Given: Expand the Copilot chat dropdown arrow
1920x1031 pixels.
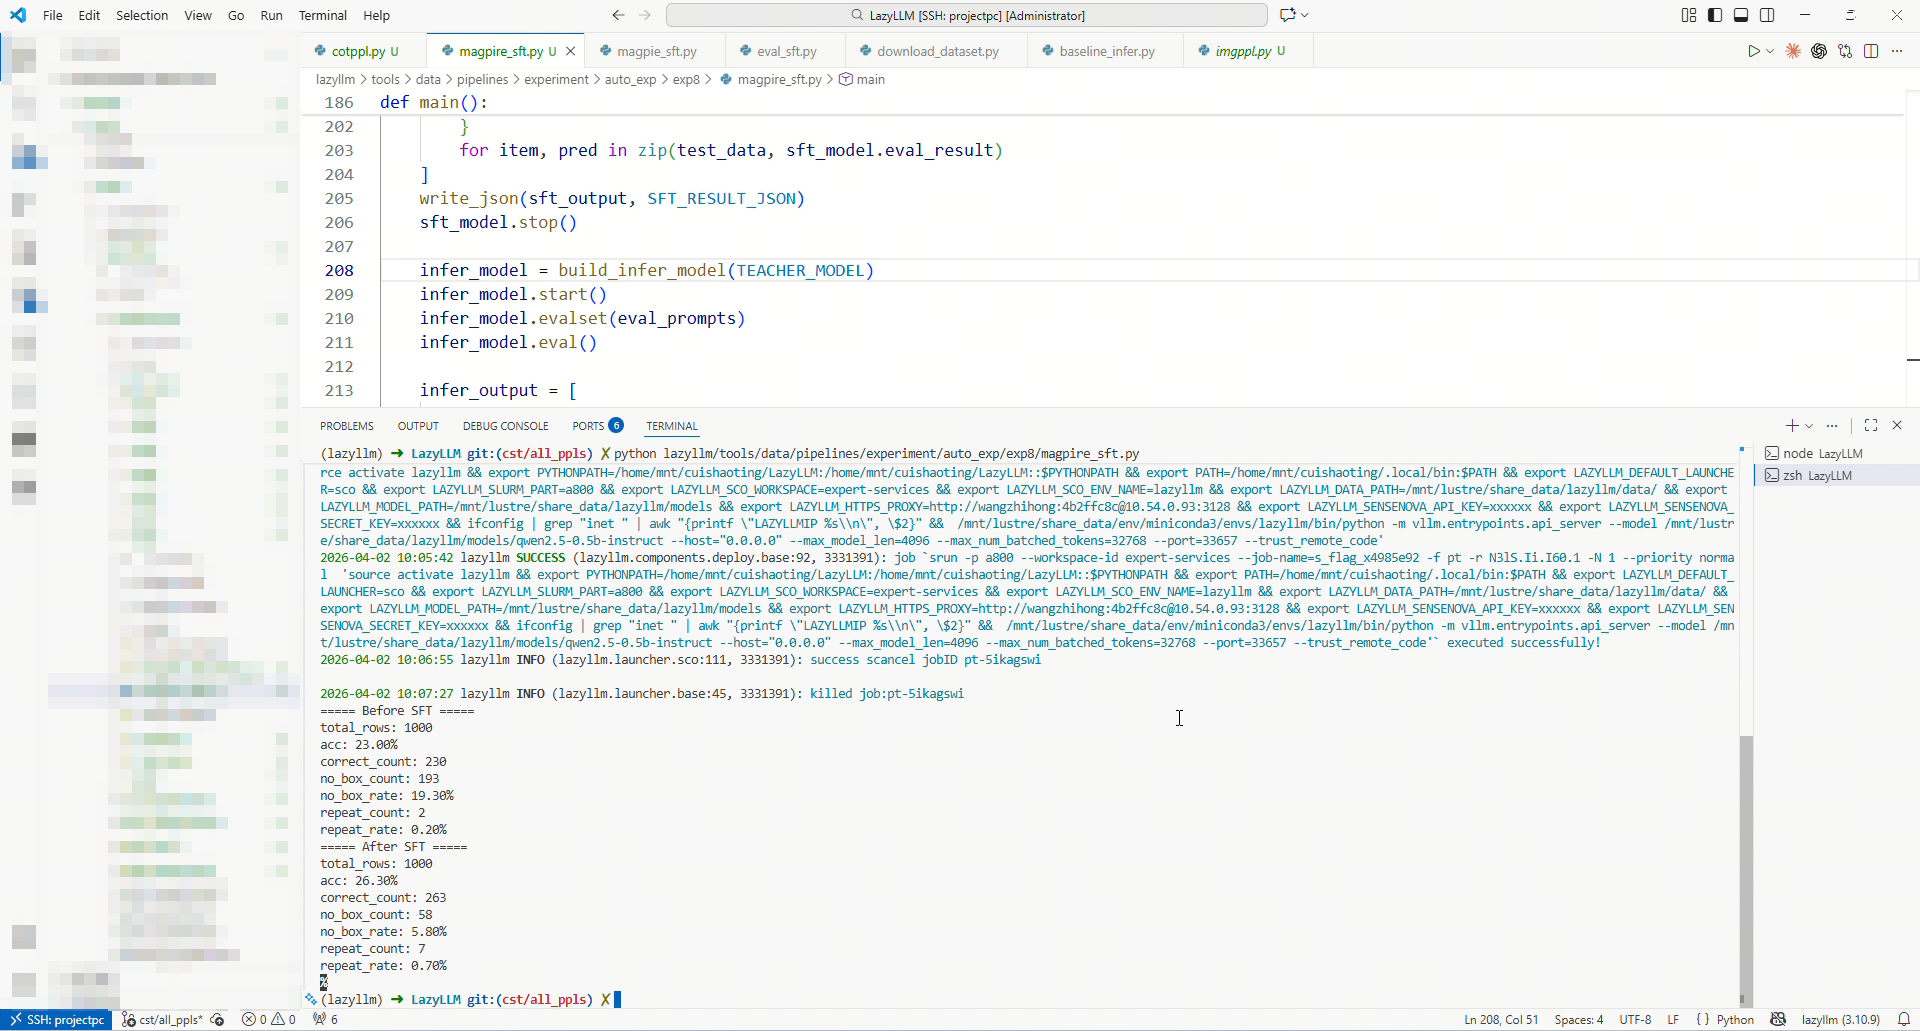Looking at the screenshot, I should pos(1305,15).
